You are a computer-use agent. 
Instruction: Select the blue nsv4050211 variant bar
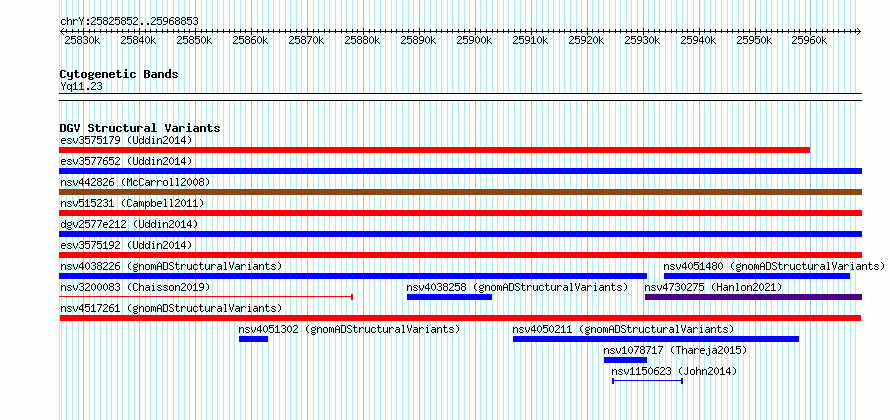point(656,339)
